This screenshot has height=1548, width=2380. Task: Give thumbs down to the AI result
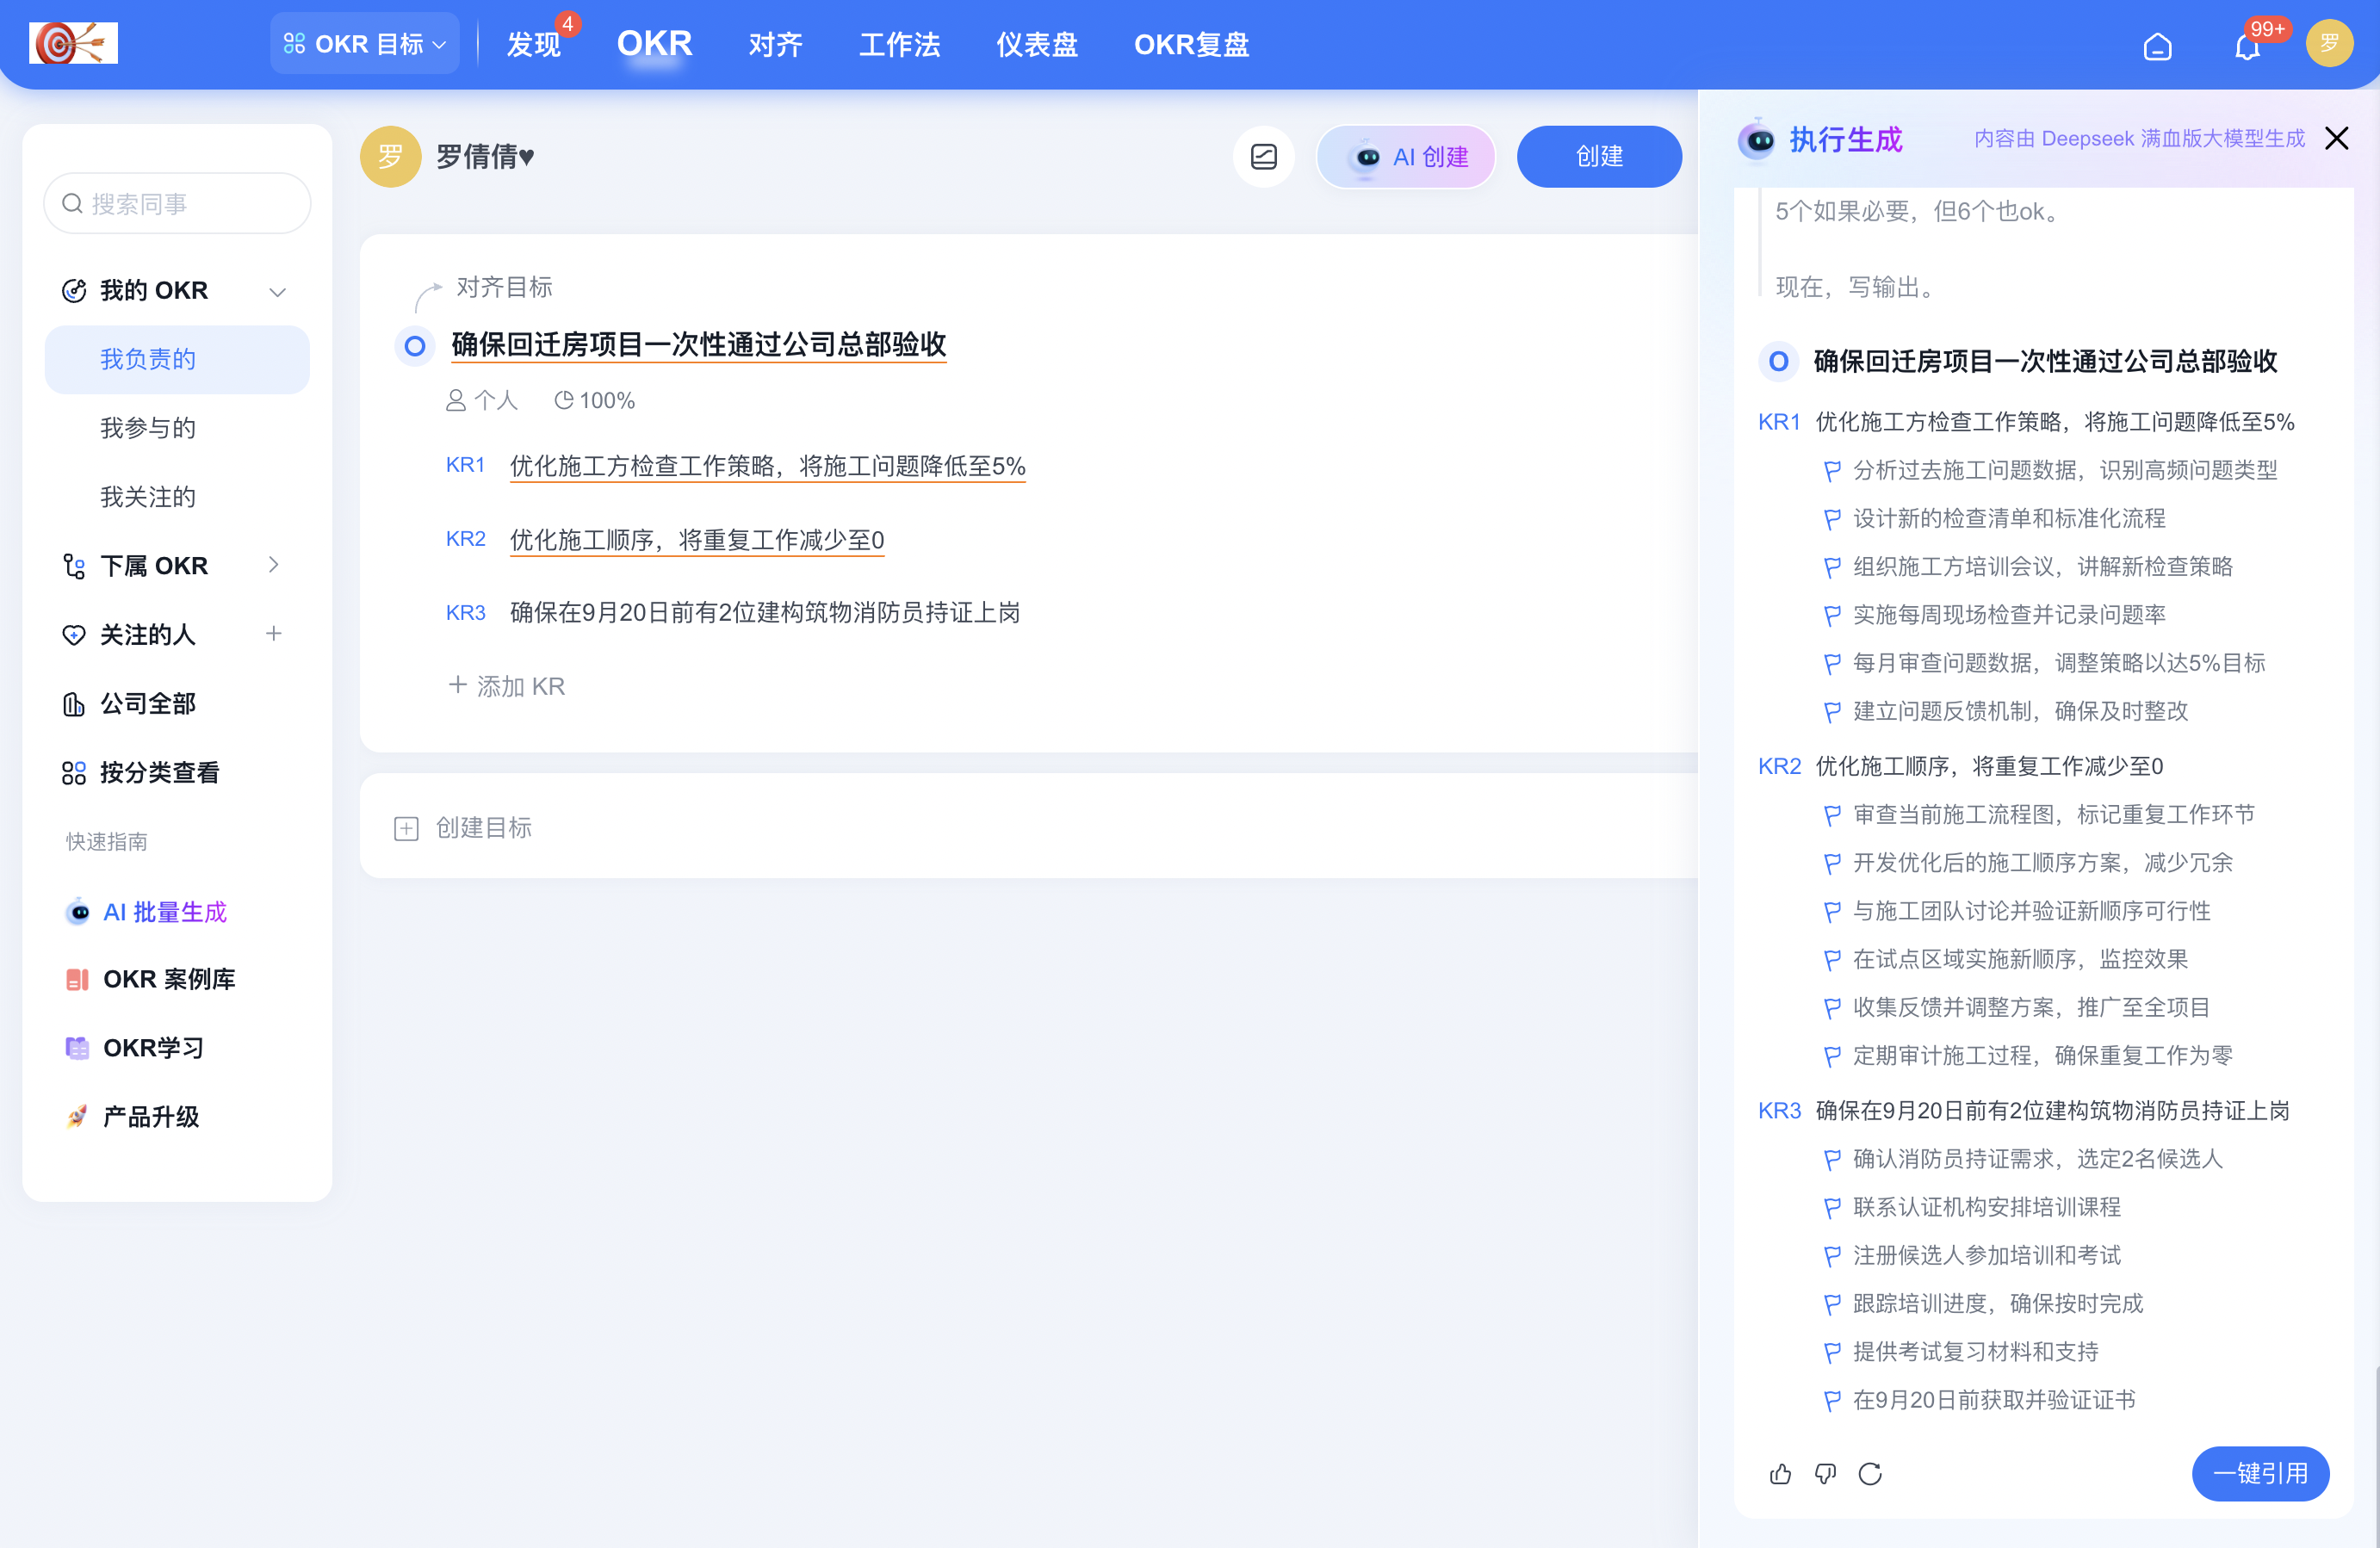1825,1473
